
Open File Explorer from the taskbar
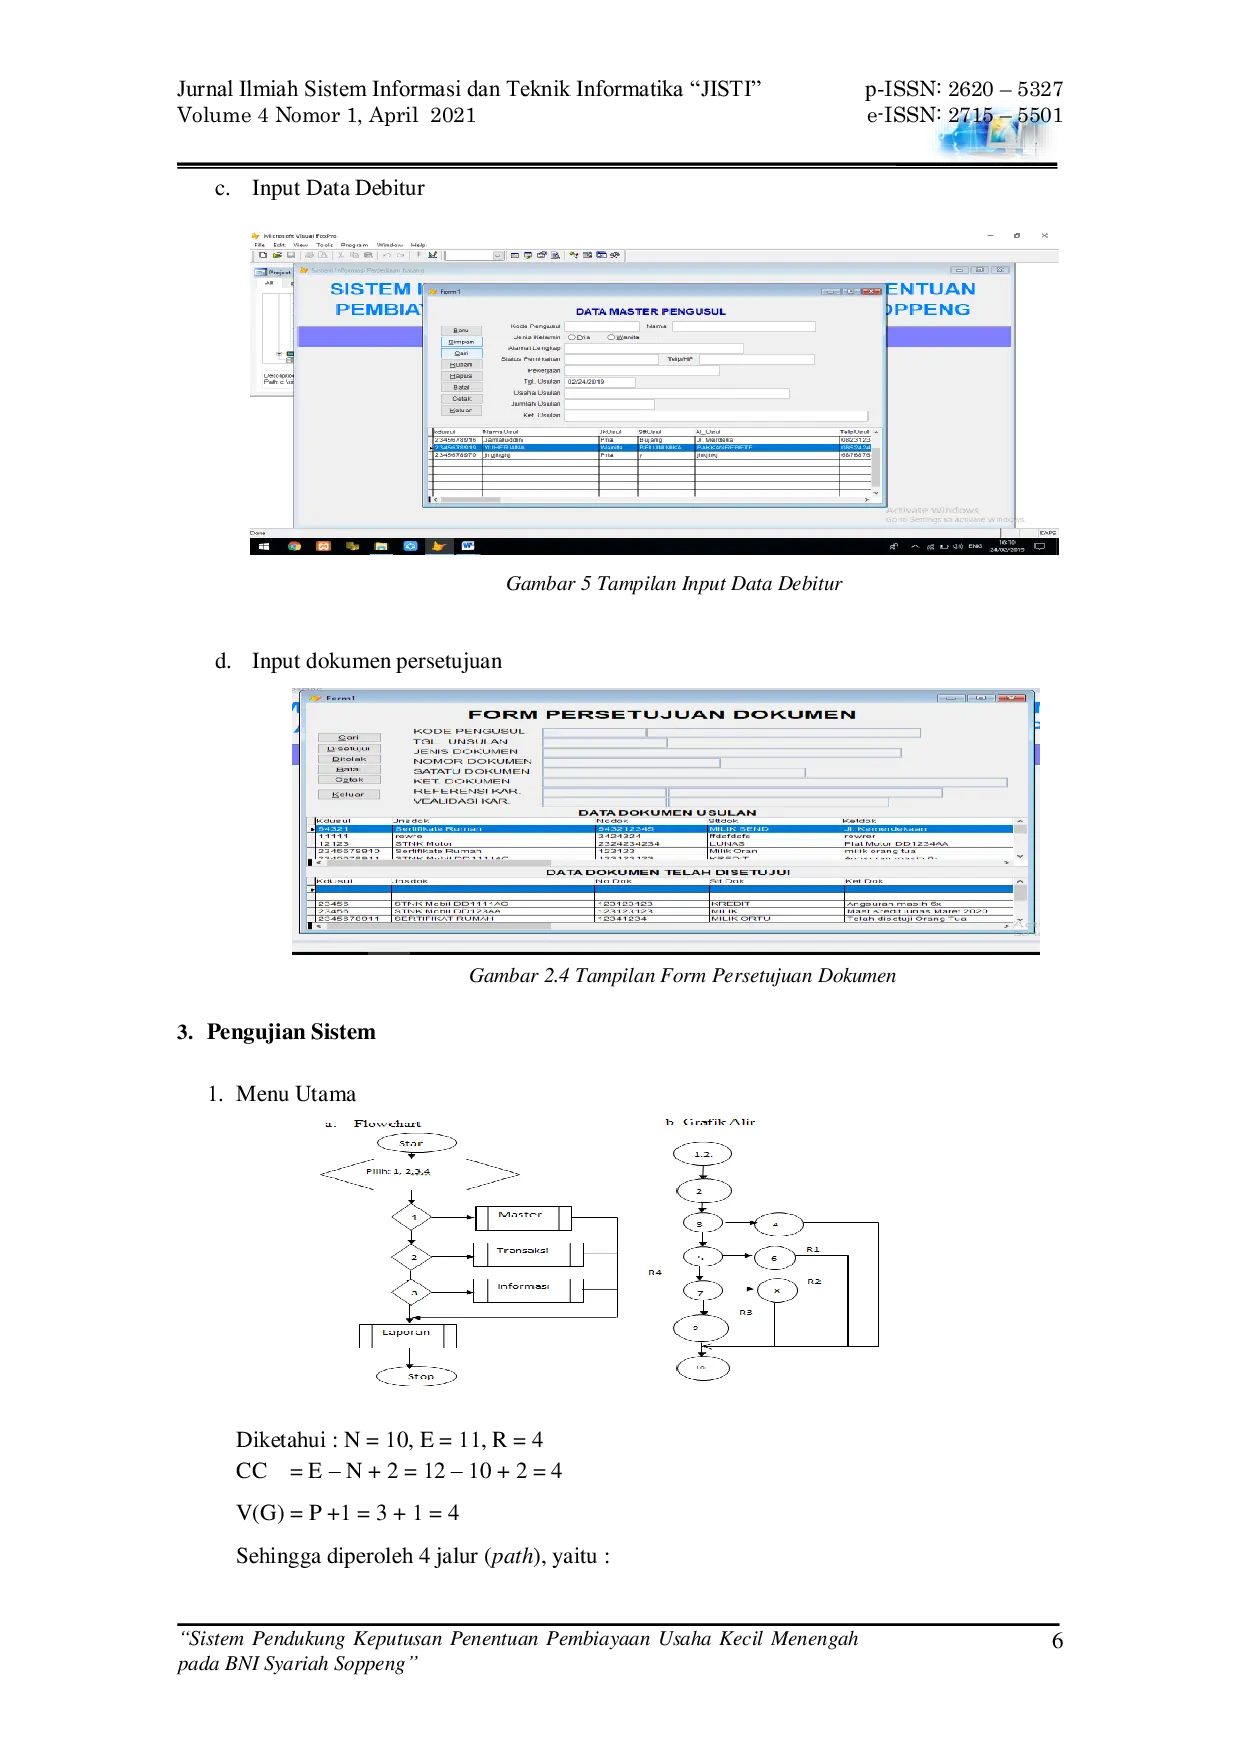[381, 547]
